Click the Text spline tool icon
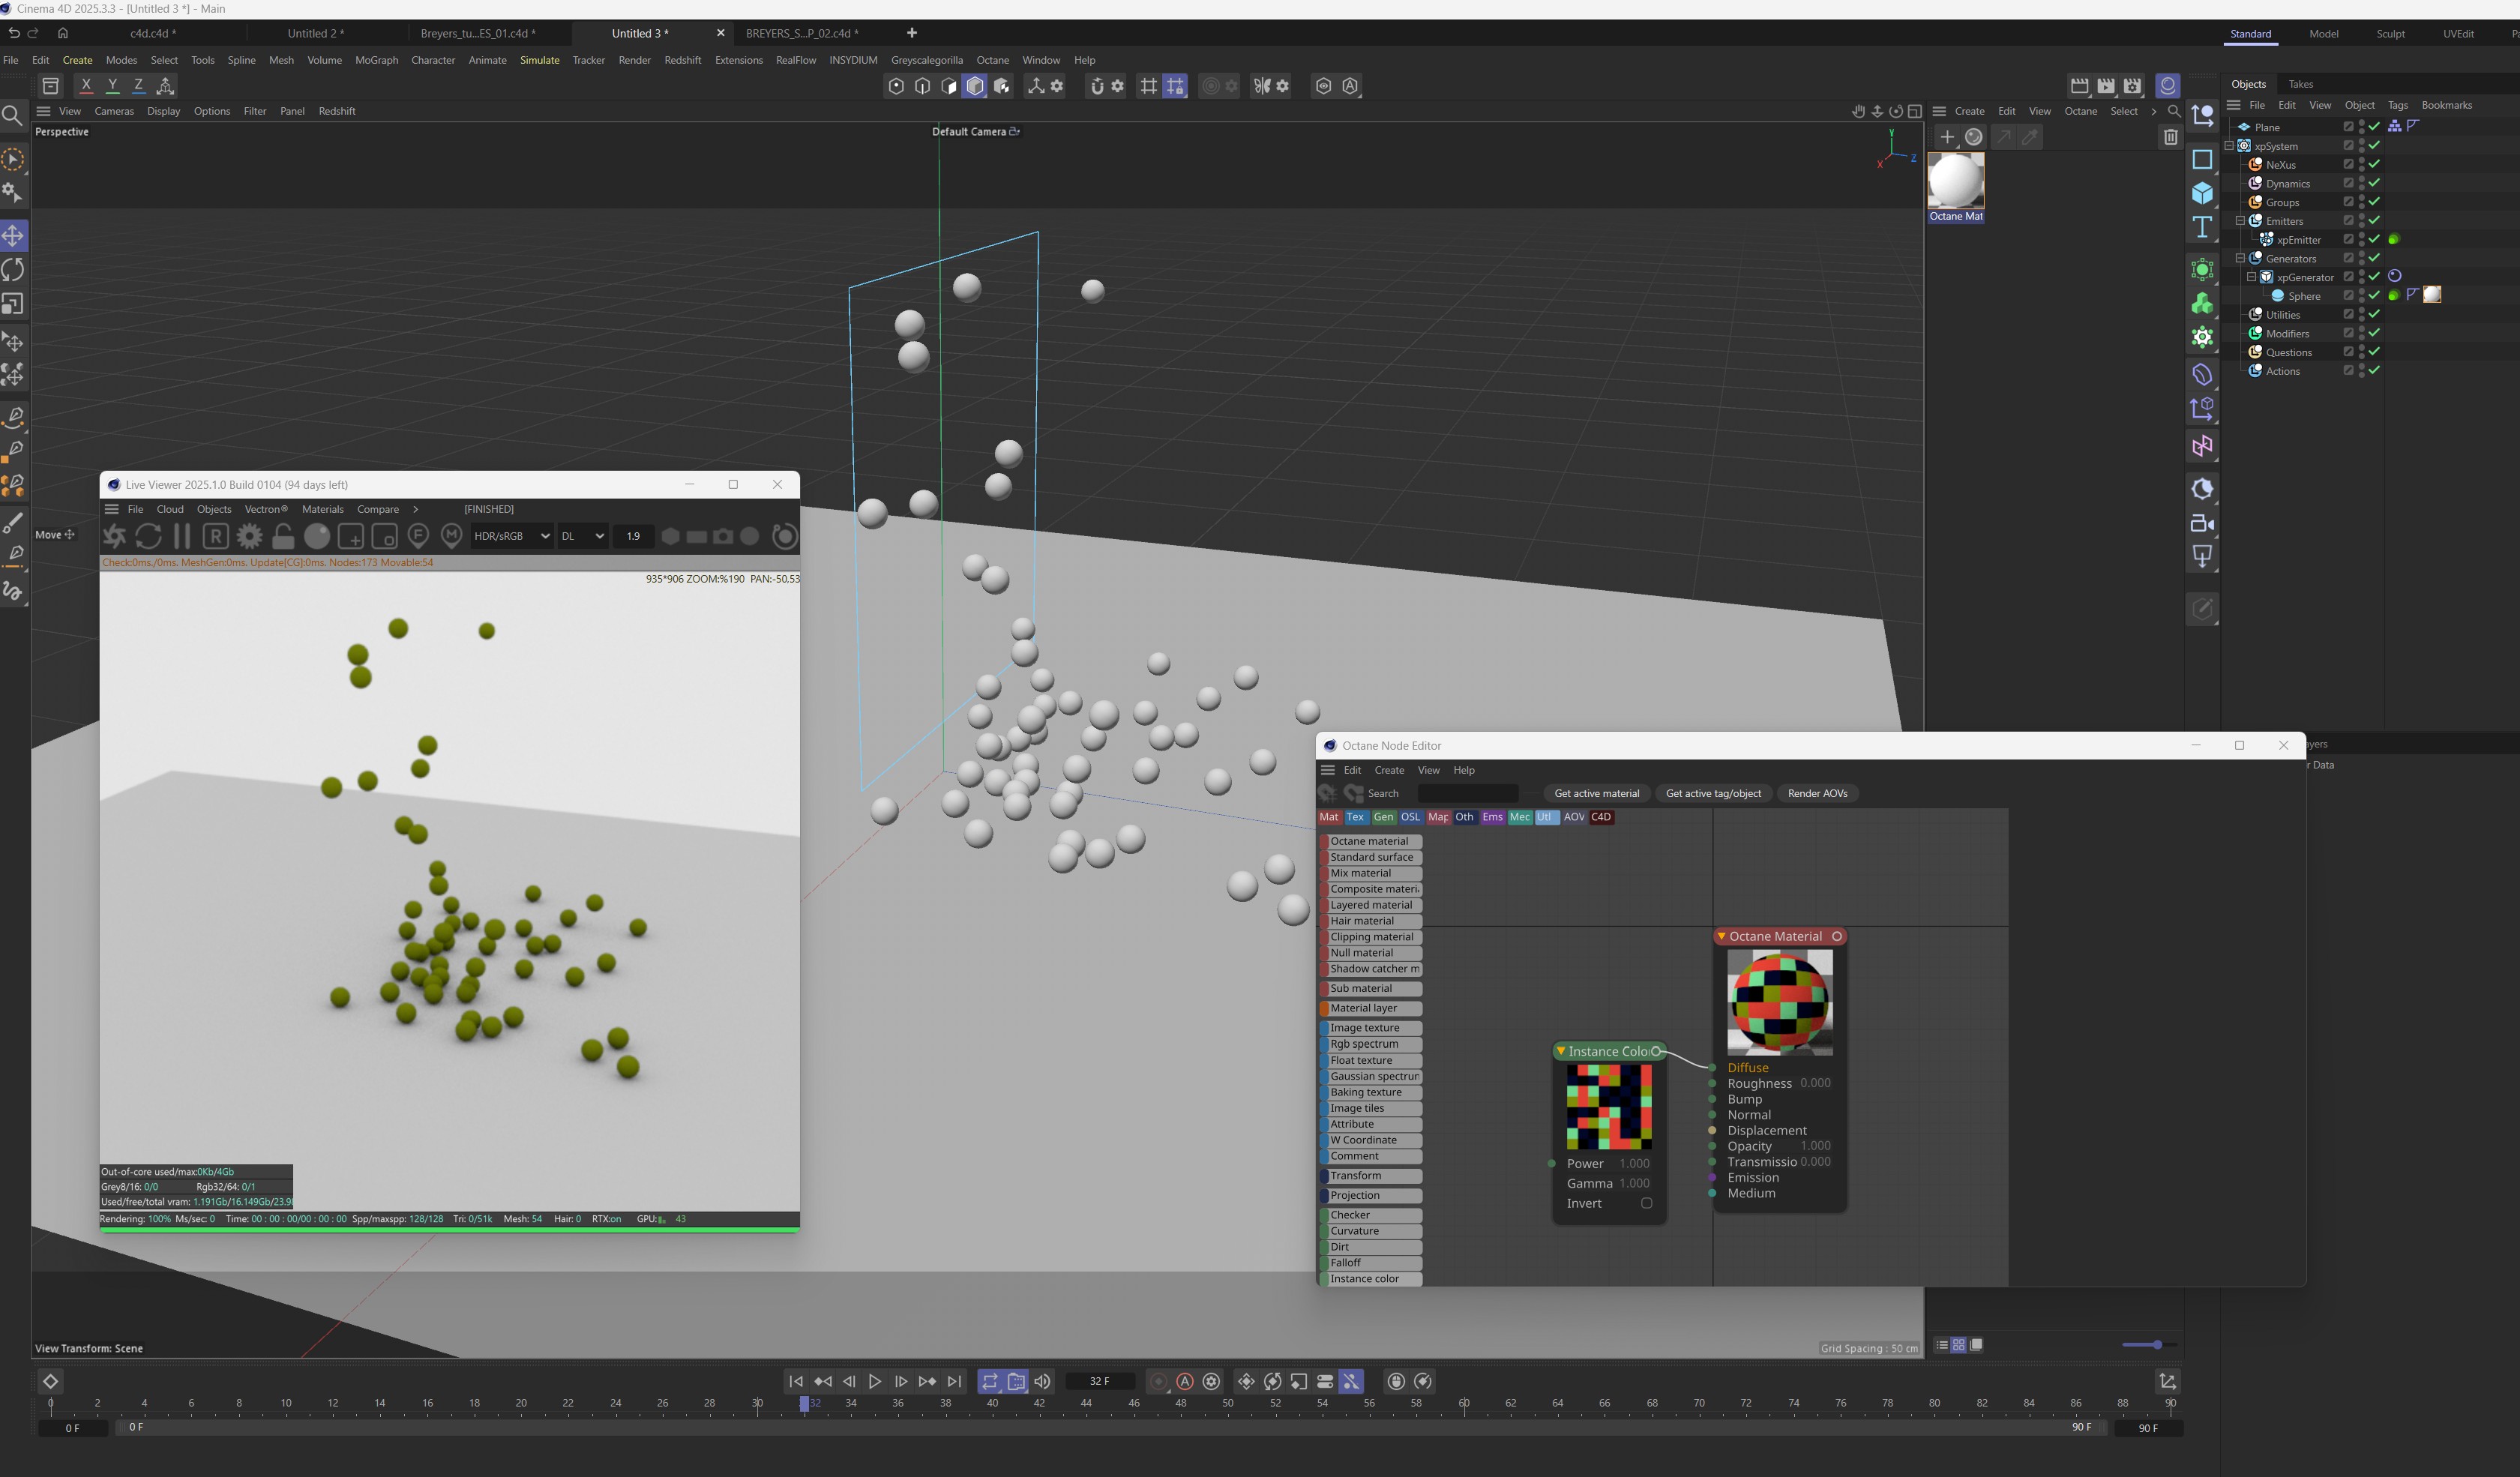This screenshot has width=2520, height=1477. (x=2202, y=228)
